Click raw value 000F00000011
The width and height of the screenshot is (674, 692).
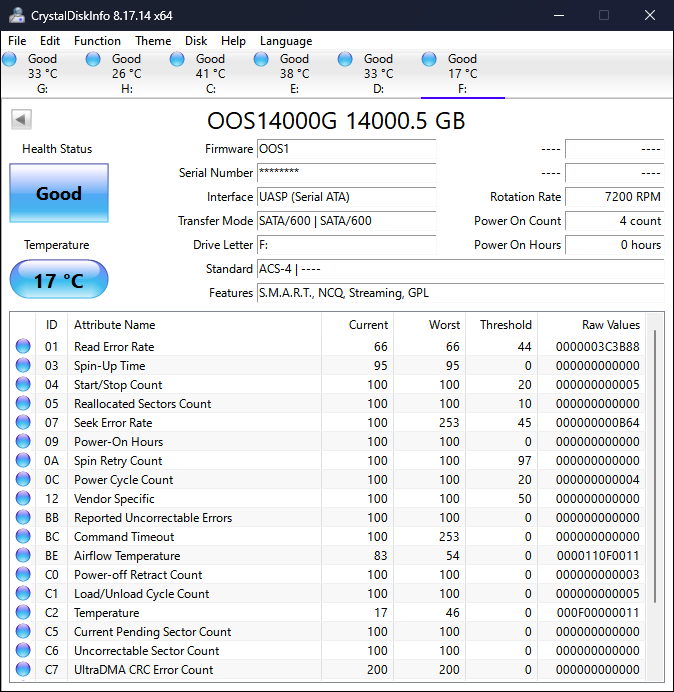[x=598, y=612]
